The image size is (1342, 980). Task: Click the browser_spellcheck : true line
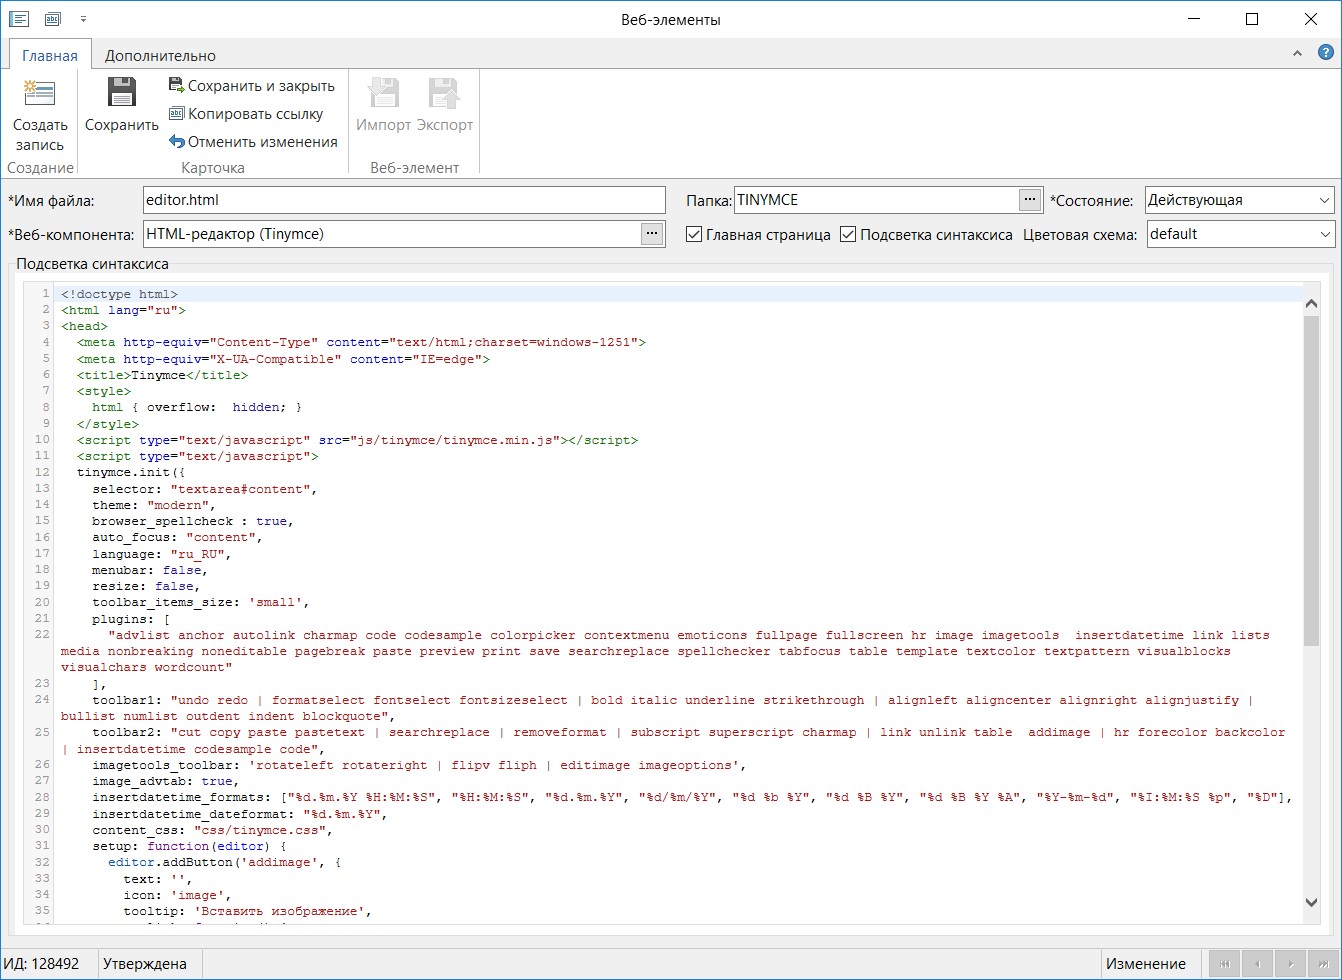(193, 521)
